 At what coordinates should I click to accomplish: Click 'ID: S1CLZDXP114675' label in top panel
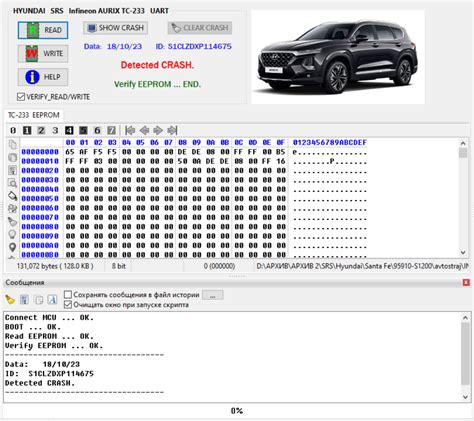pos(194,46)
